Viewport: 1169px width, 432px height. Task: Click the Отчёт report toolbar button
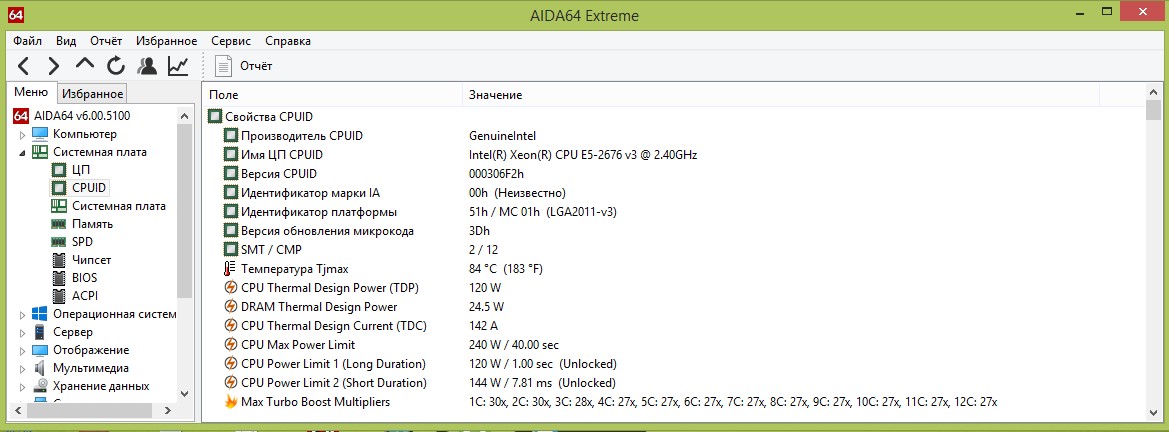click(x=245, y=66)
